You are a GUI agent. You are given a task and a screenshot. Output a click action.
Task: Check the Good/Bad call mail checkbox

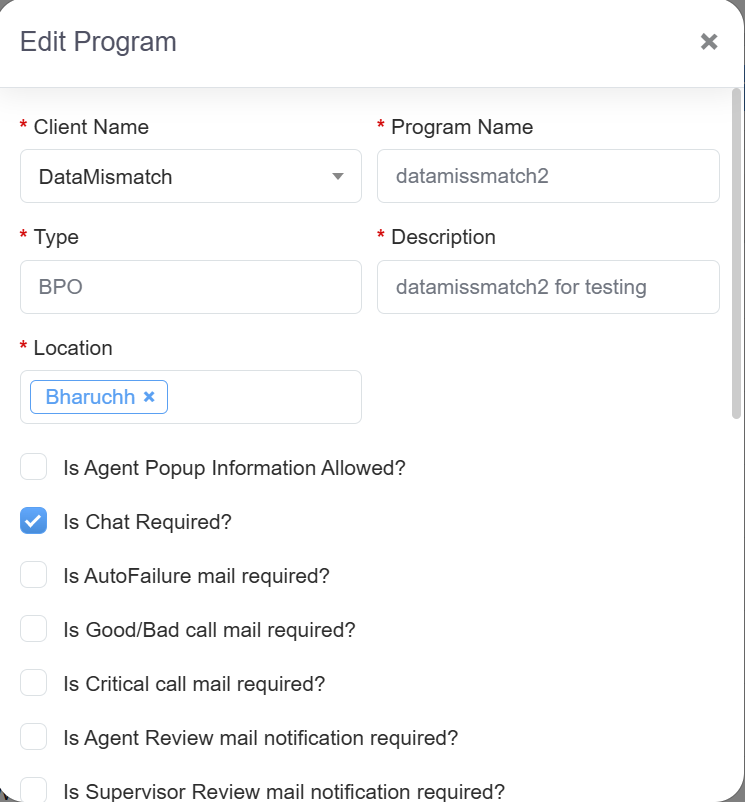[x=34, y=629]
